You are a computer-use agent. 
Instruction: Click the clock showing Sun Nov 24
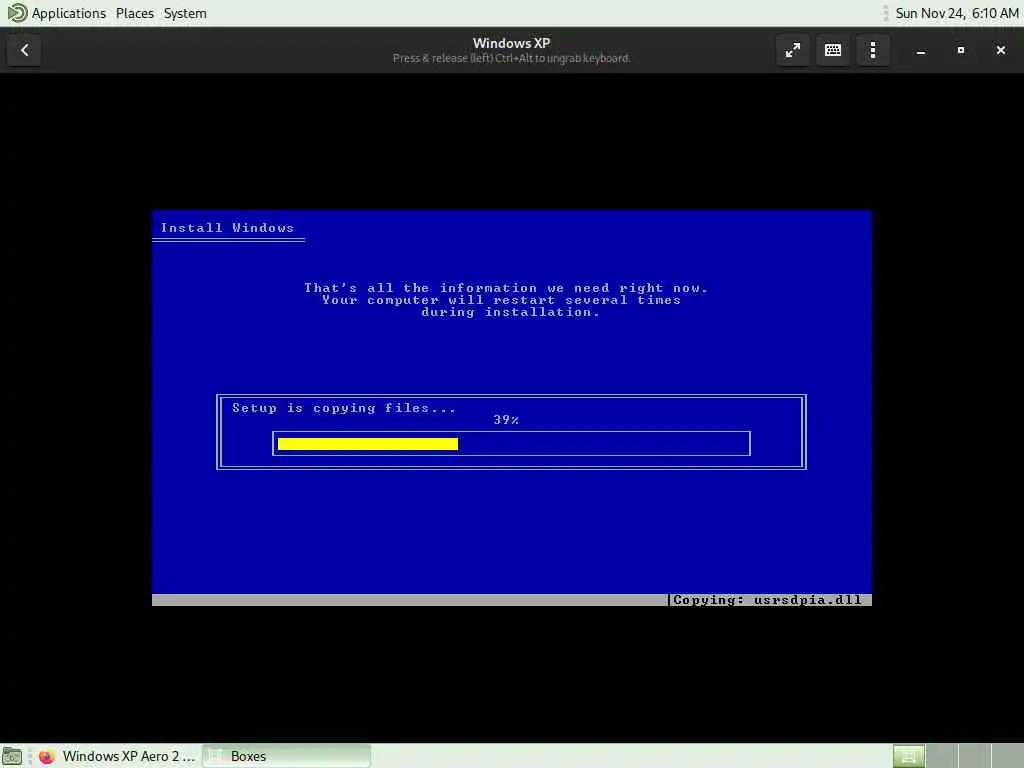point(957,13)
